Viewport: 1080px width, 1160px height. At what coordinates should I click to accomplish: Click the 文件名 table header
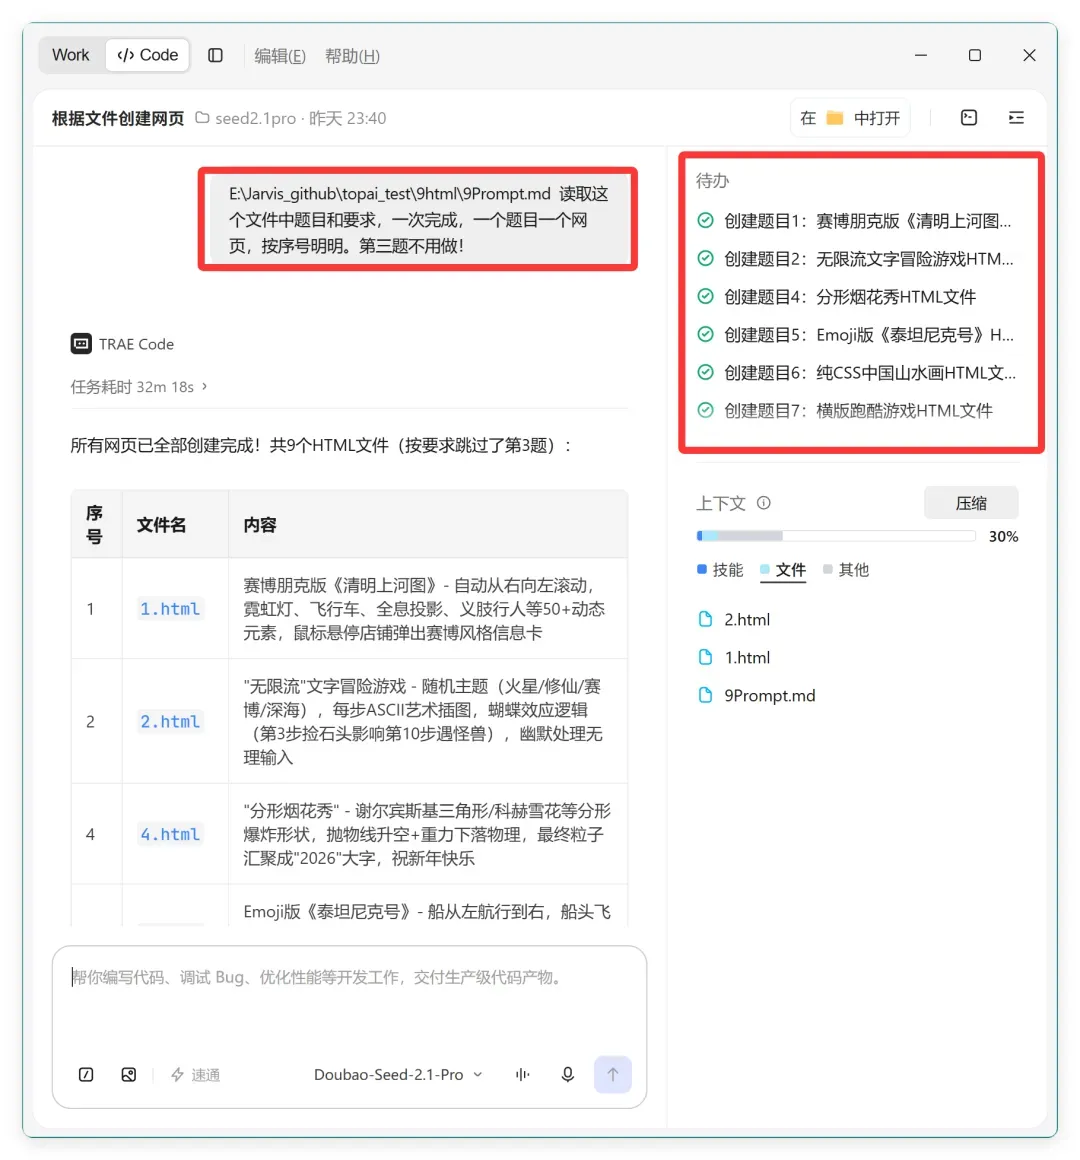pos(161,525)
